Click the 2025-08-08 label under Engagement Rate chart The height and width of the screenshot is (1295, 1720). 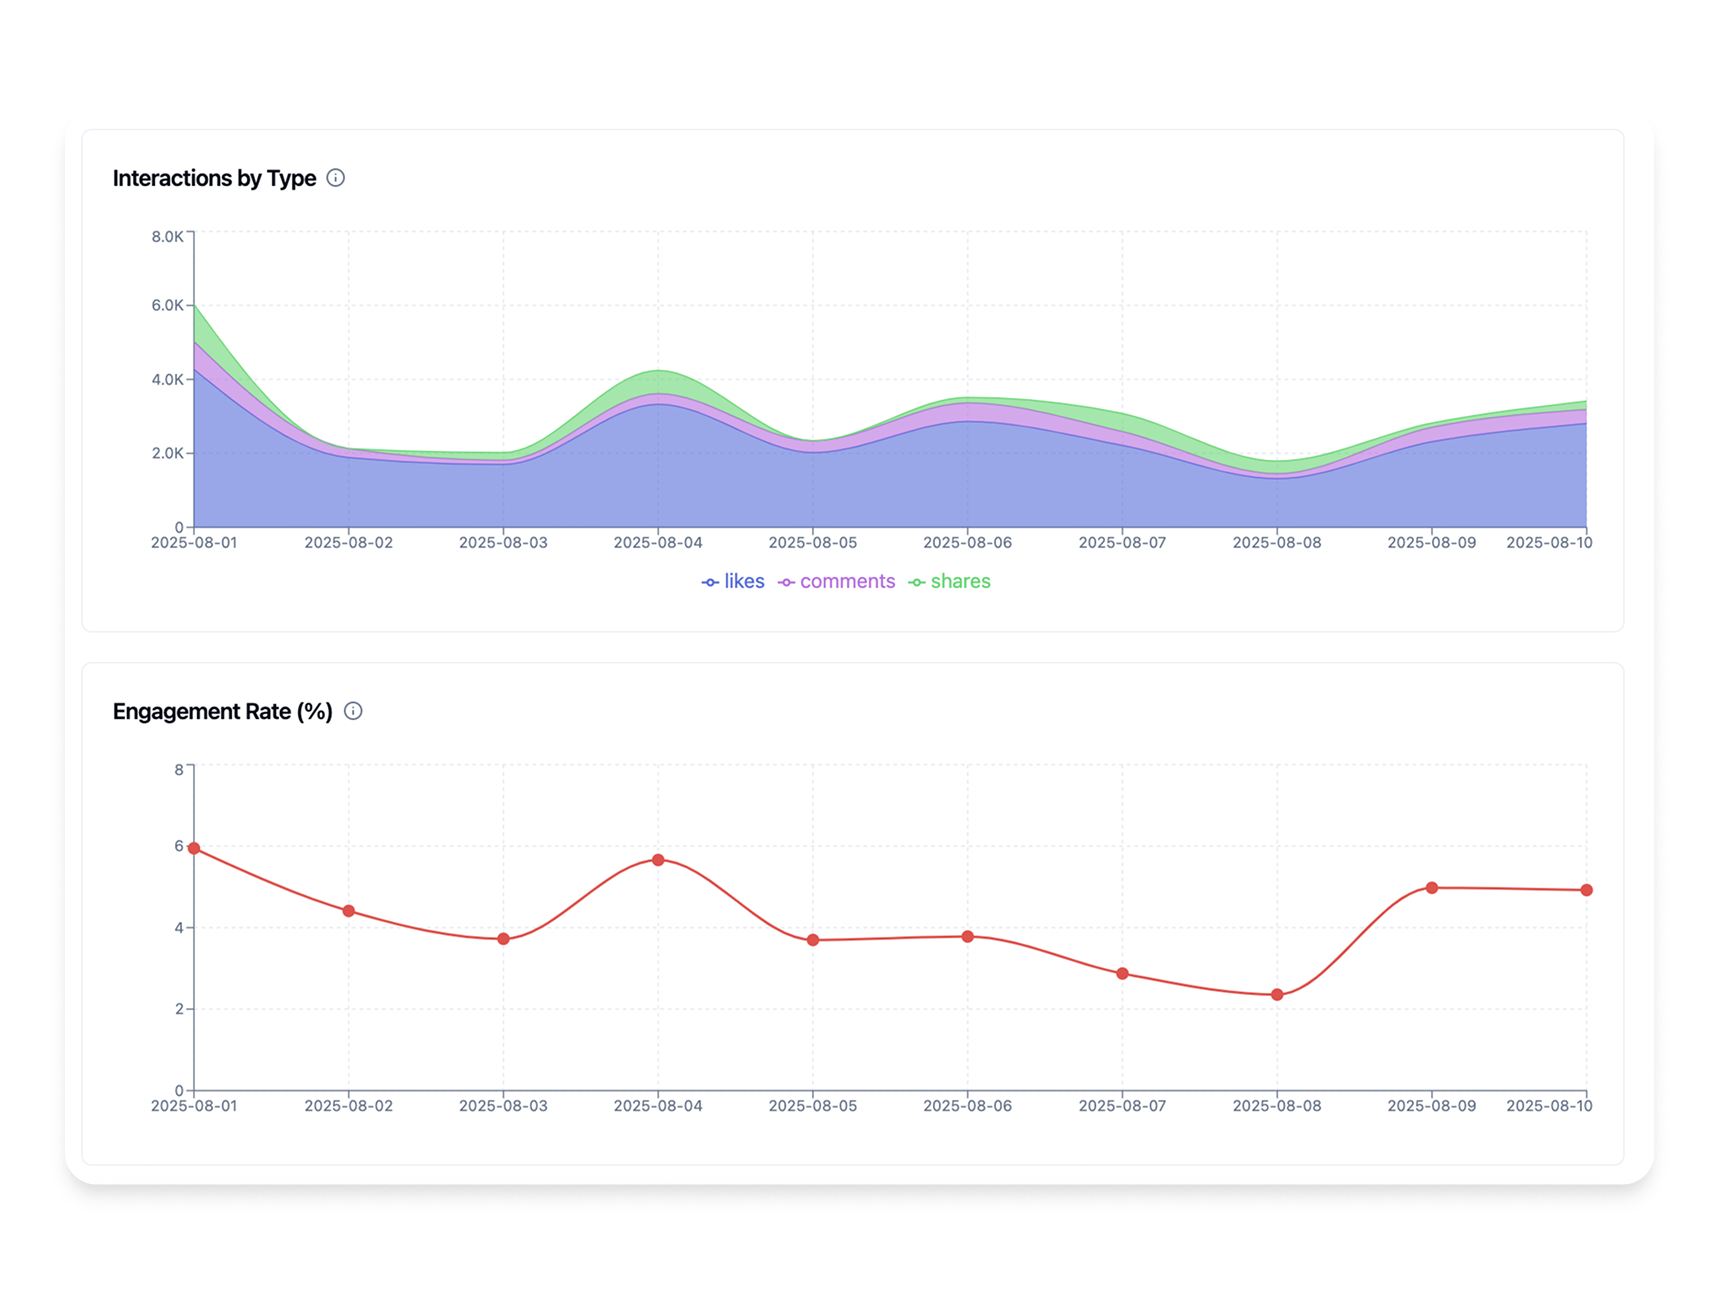tap(1277, 1106)
